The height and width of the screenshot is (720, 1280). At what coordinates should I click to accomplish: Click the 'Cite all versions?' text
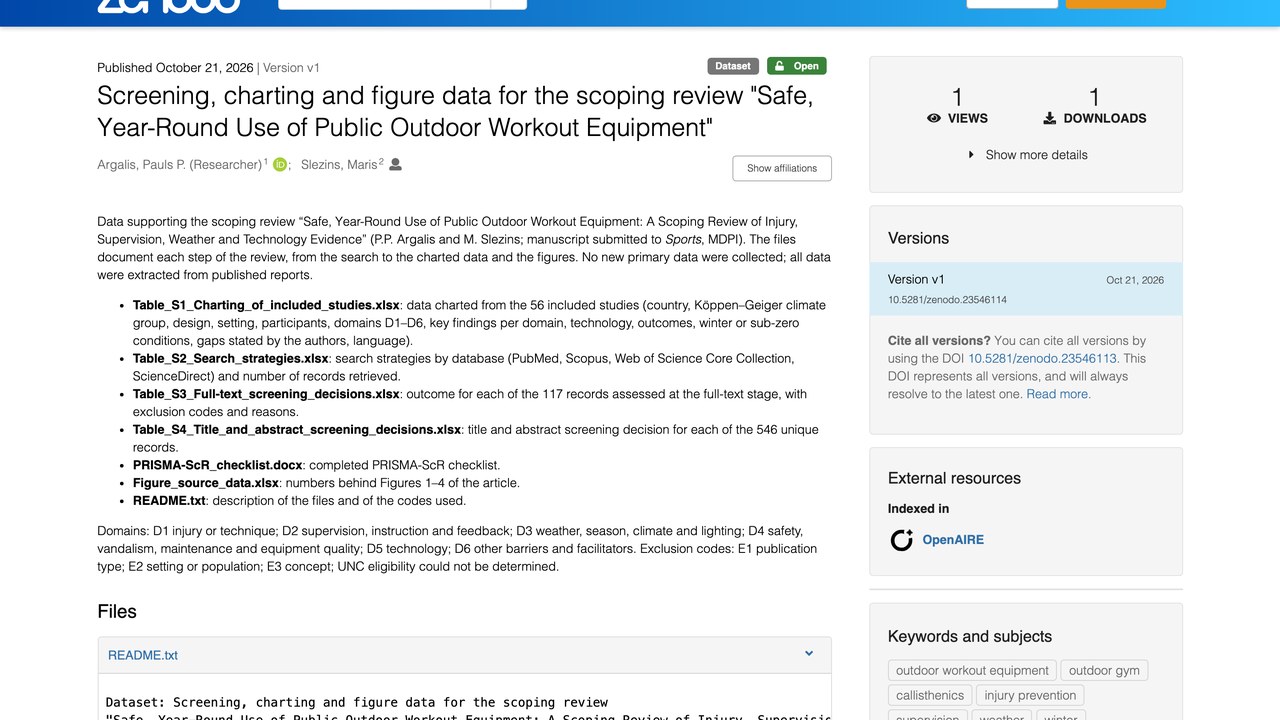click(939, 340)
